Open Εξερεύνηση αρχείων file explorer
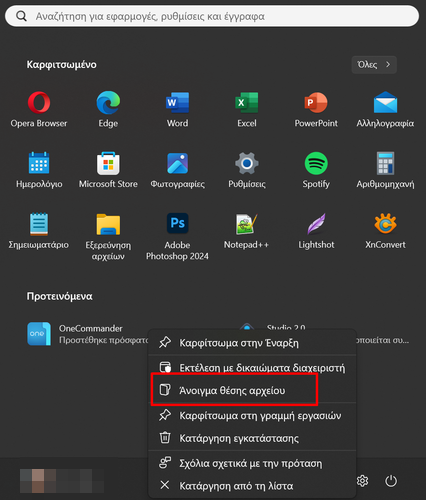 pos(108,237)
